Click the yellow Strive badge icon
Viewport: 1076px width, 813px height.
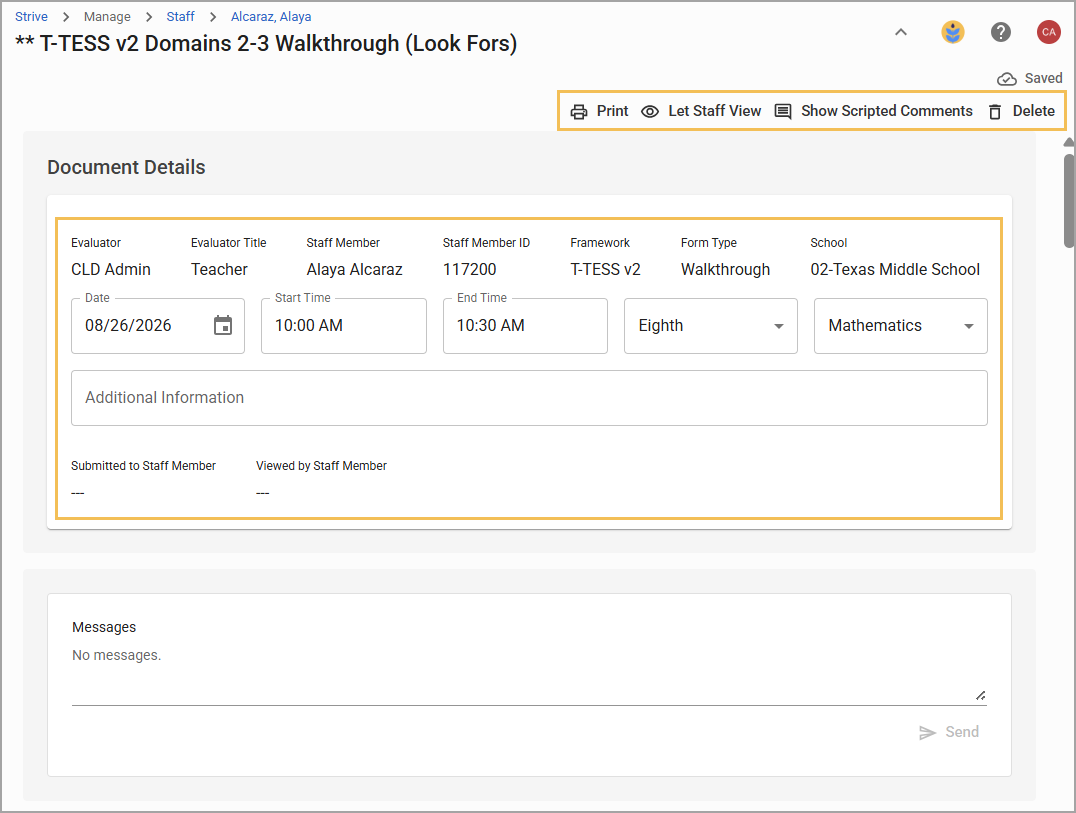[x=952, y=32]
